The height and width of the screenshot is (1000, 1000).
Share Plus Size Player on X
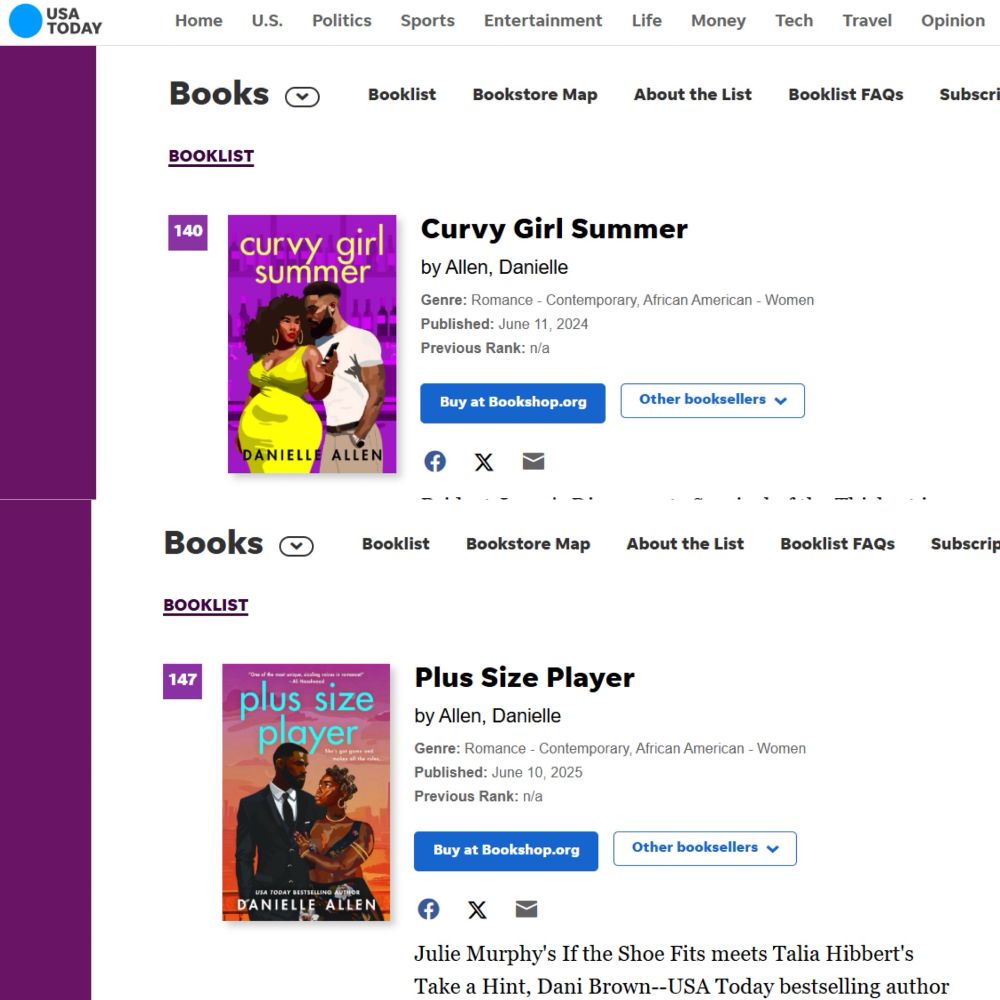477,909
